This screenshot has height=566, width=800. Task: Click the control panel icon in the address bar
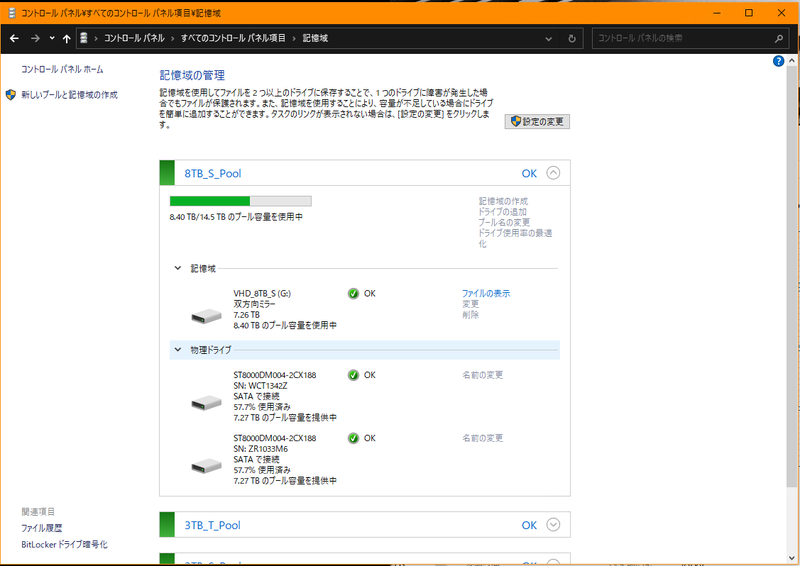[85, 38]
